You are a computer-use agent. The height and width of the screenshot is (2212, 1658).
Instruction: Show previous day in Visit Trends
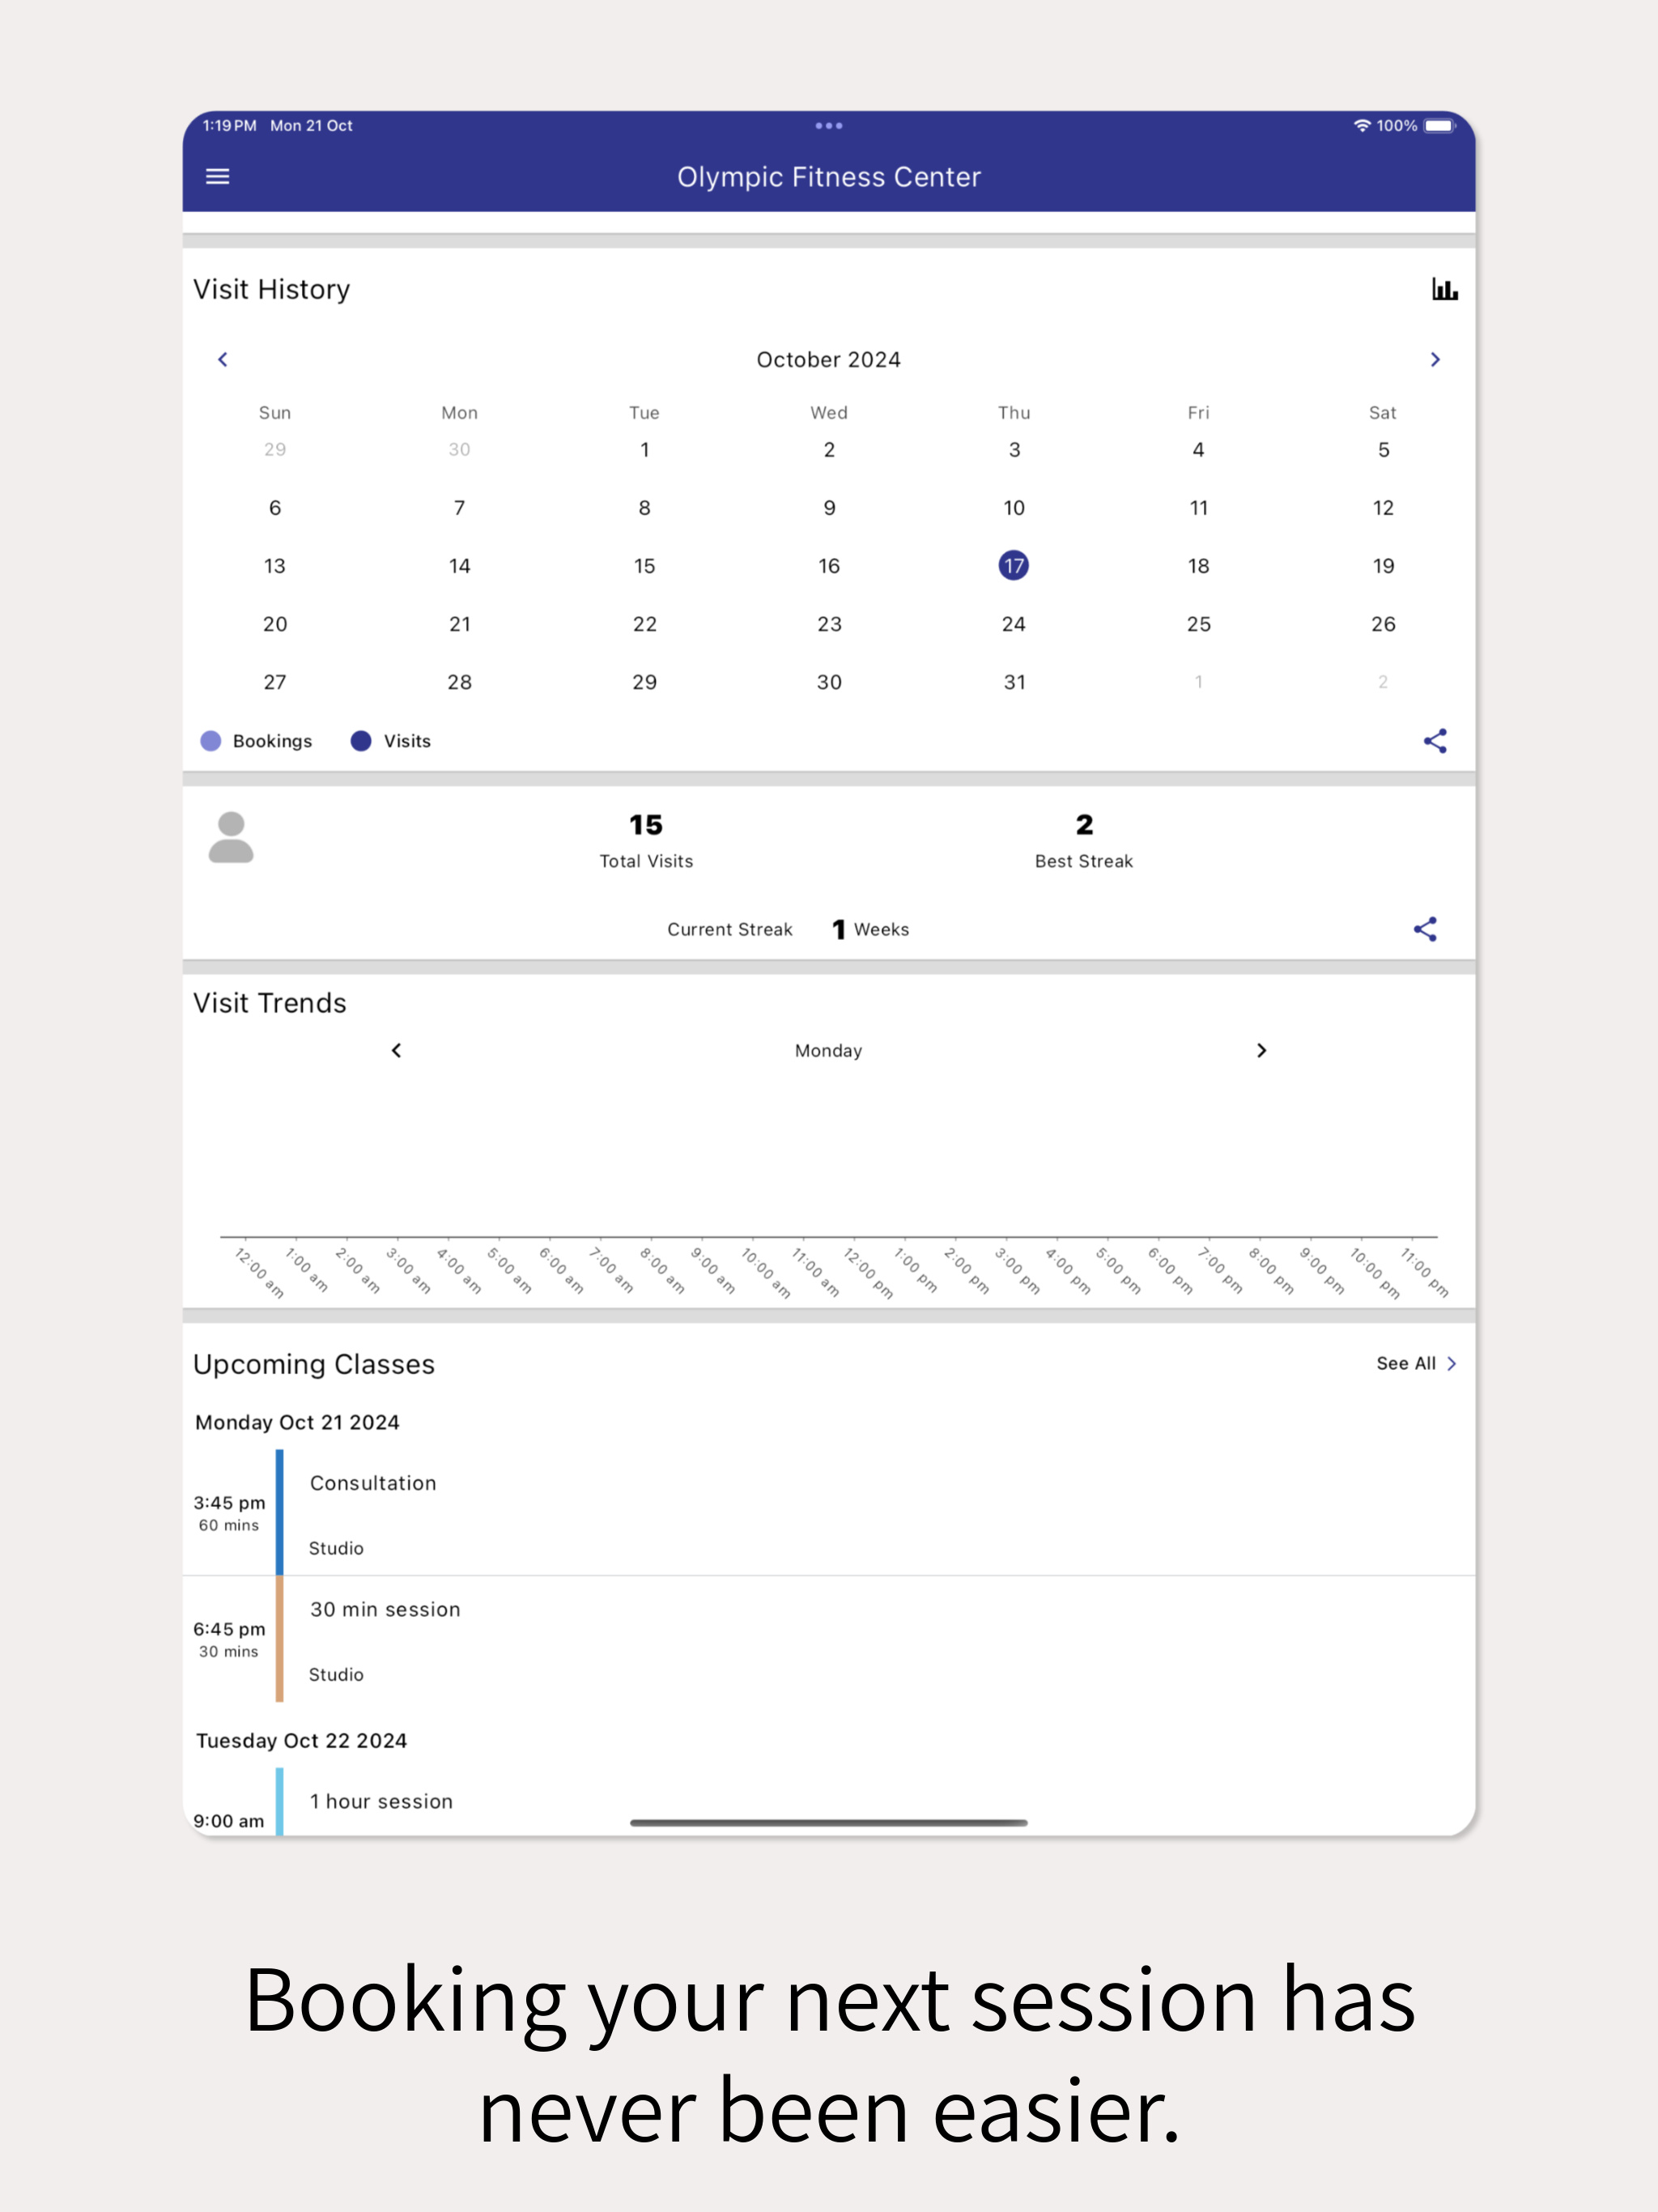pos(396,1050)
